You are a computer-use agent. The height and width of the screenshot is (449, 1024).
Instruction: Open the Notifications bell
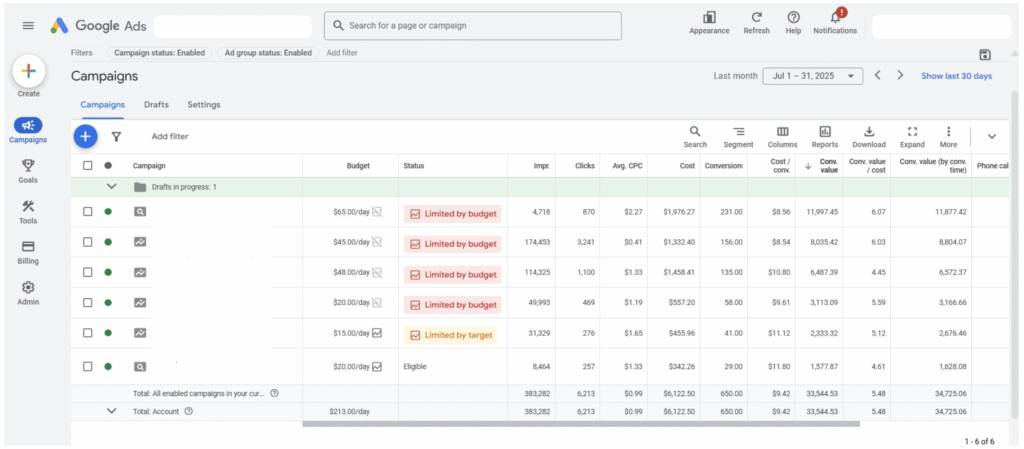click(x=835, y=18)
